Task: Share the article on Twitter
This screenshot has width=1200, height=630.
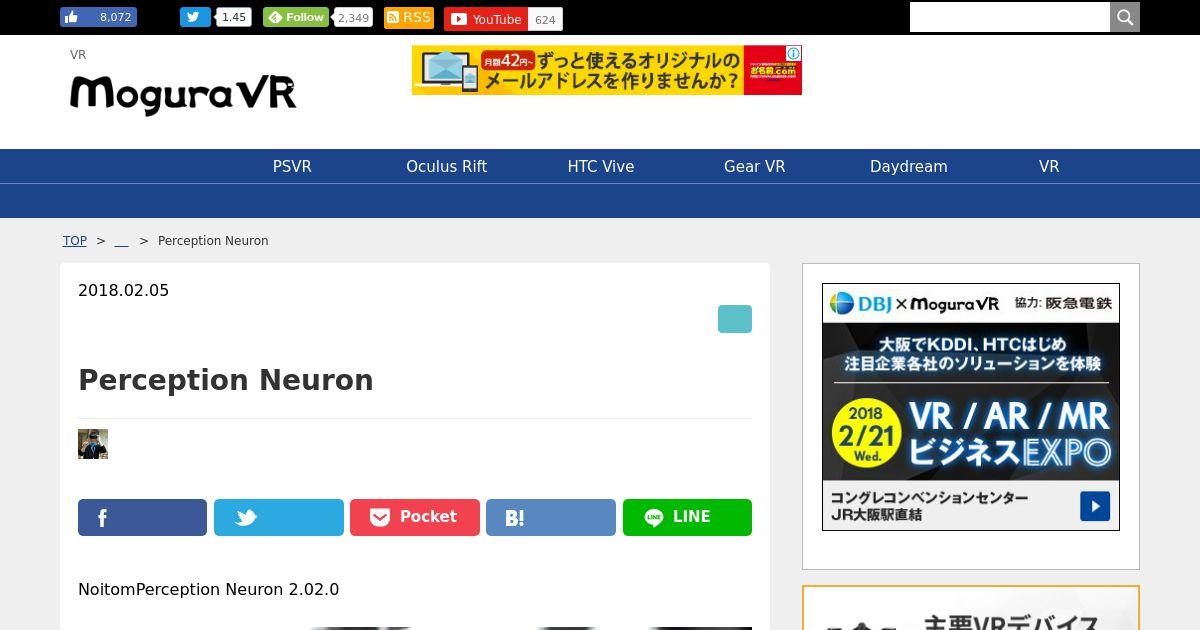Action: (x=279, y=517)
